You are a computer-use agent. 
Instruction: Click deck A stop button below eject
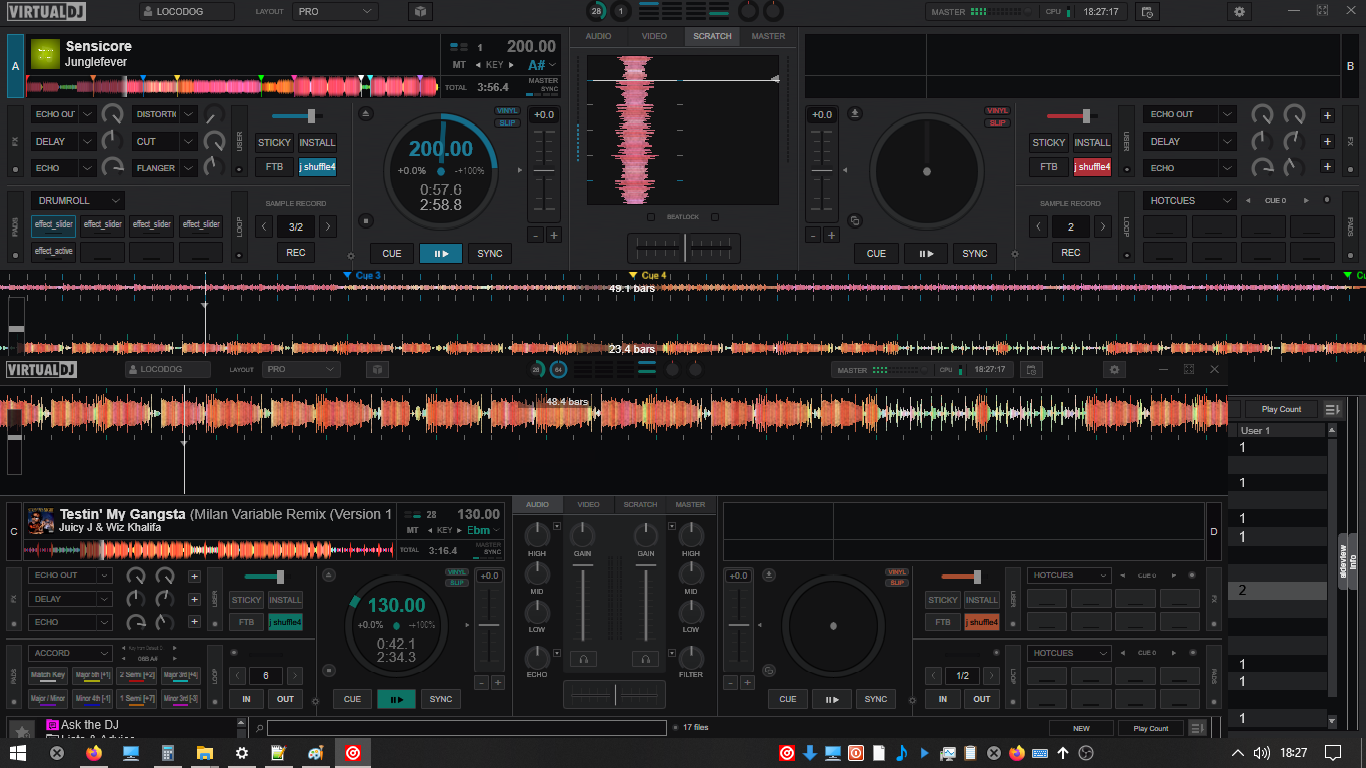point(365,220)
